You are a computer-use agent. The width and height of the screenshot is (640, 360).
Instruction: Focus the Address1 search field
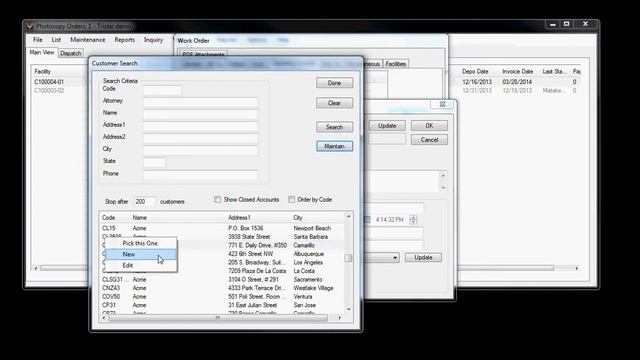(x=200, y=126)
